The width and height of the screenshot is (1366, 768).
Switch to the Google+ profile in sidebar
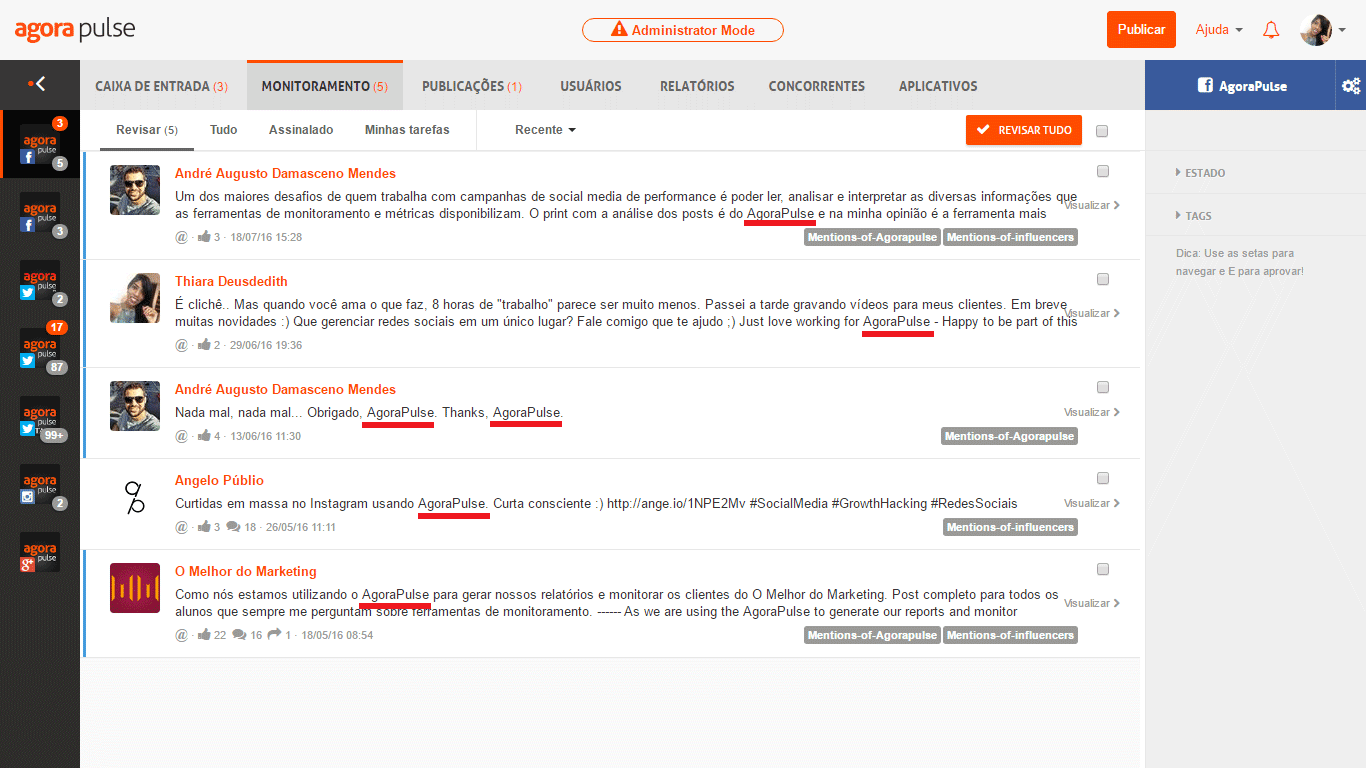pyautogui.click(x=40, y=552)
